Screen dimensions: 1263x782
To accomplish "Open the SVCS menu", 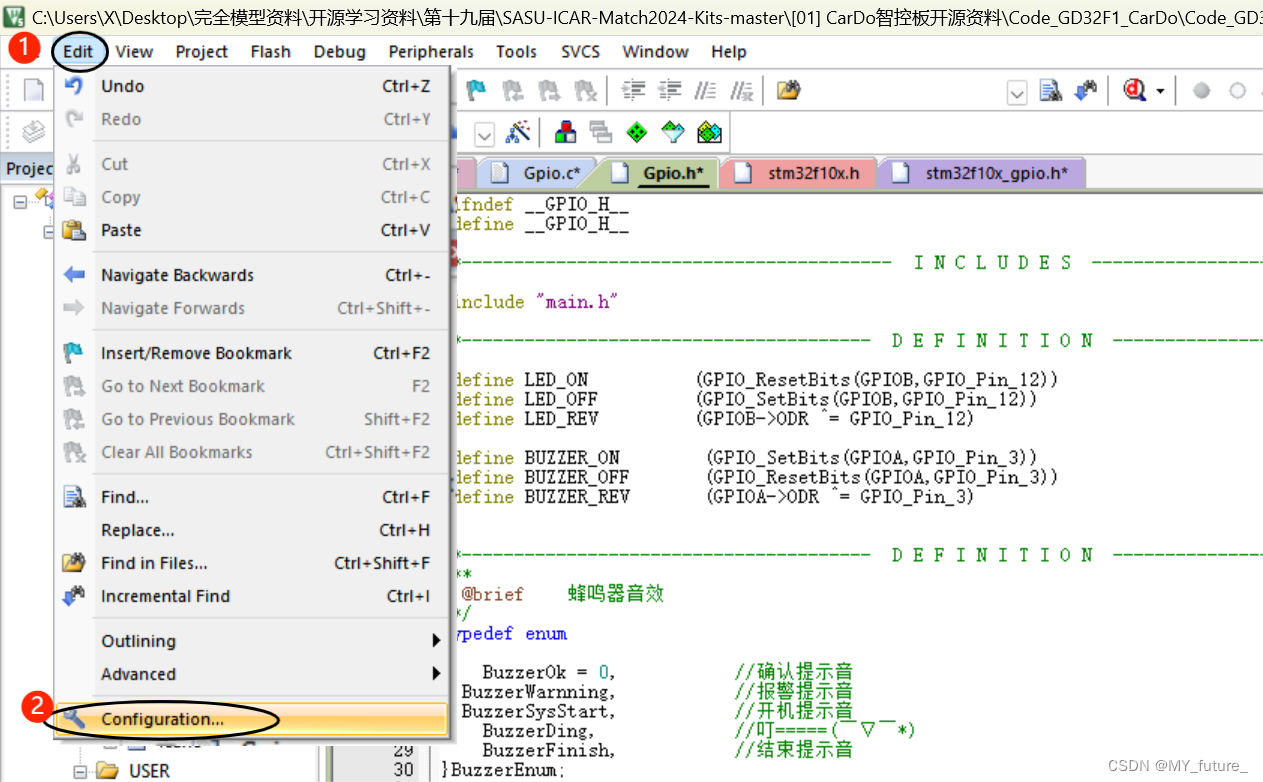I will coord(581,52).
